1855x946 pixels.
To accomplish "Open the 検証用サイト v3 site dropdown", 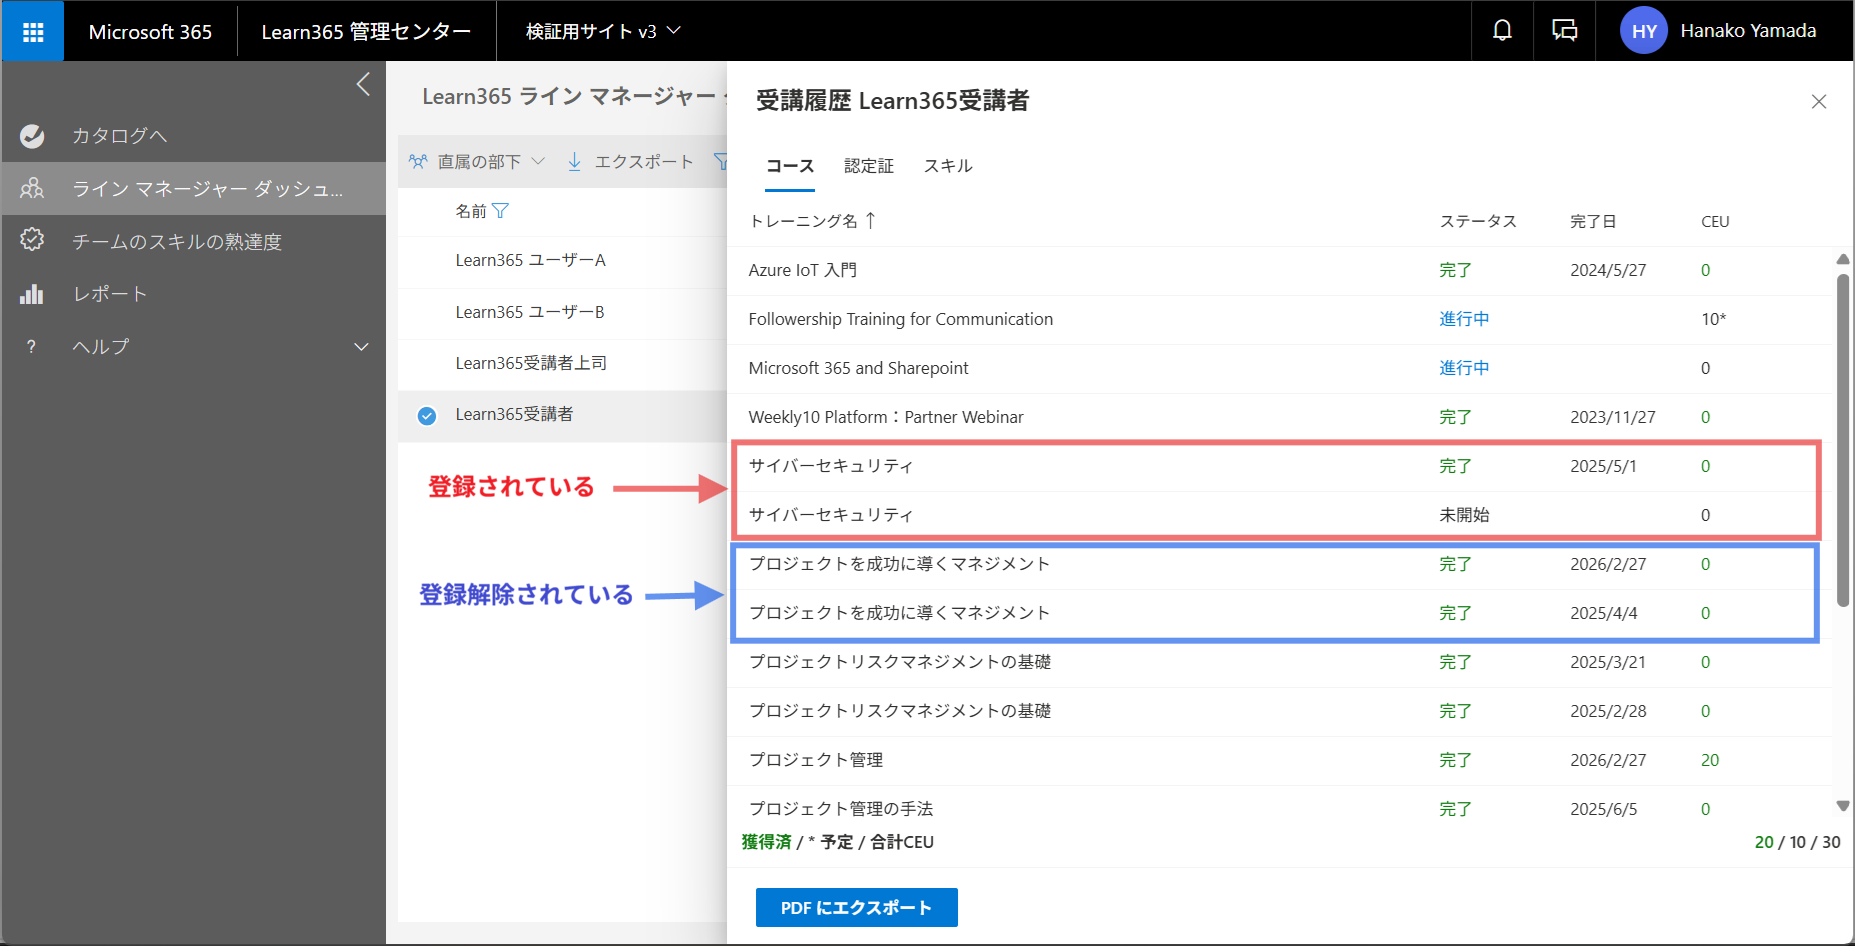I will 603,31.
